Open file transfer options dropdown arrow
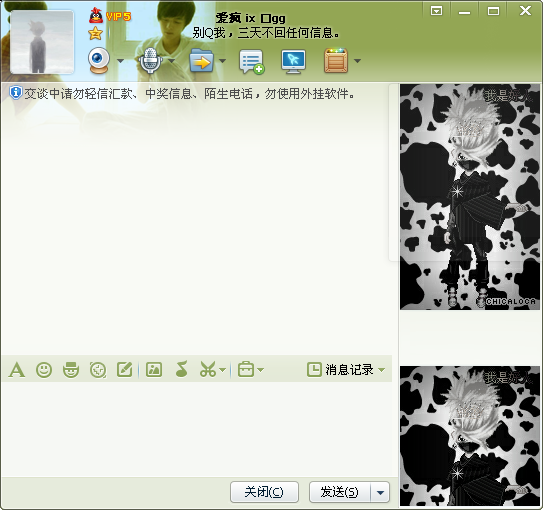Screen dimensions: 543x510 [x=222, y=61]
